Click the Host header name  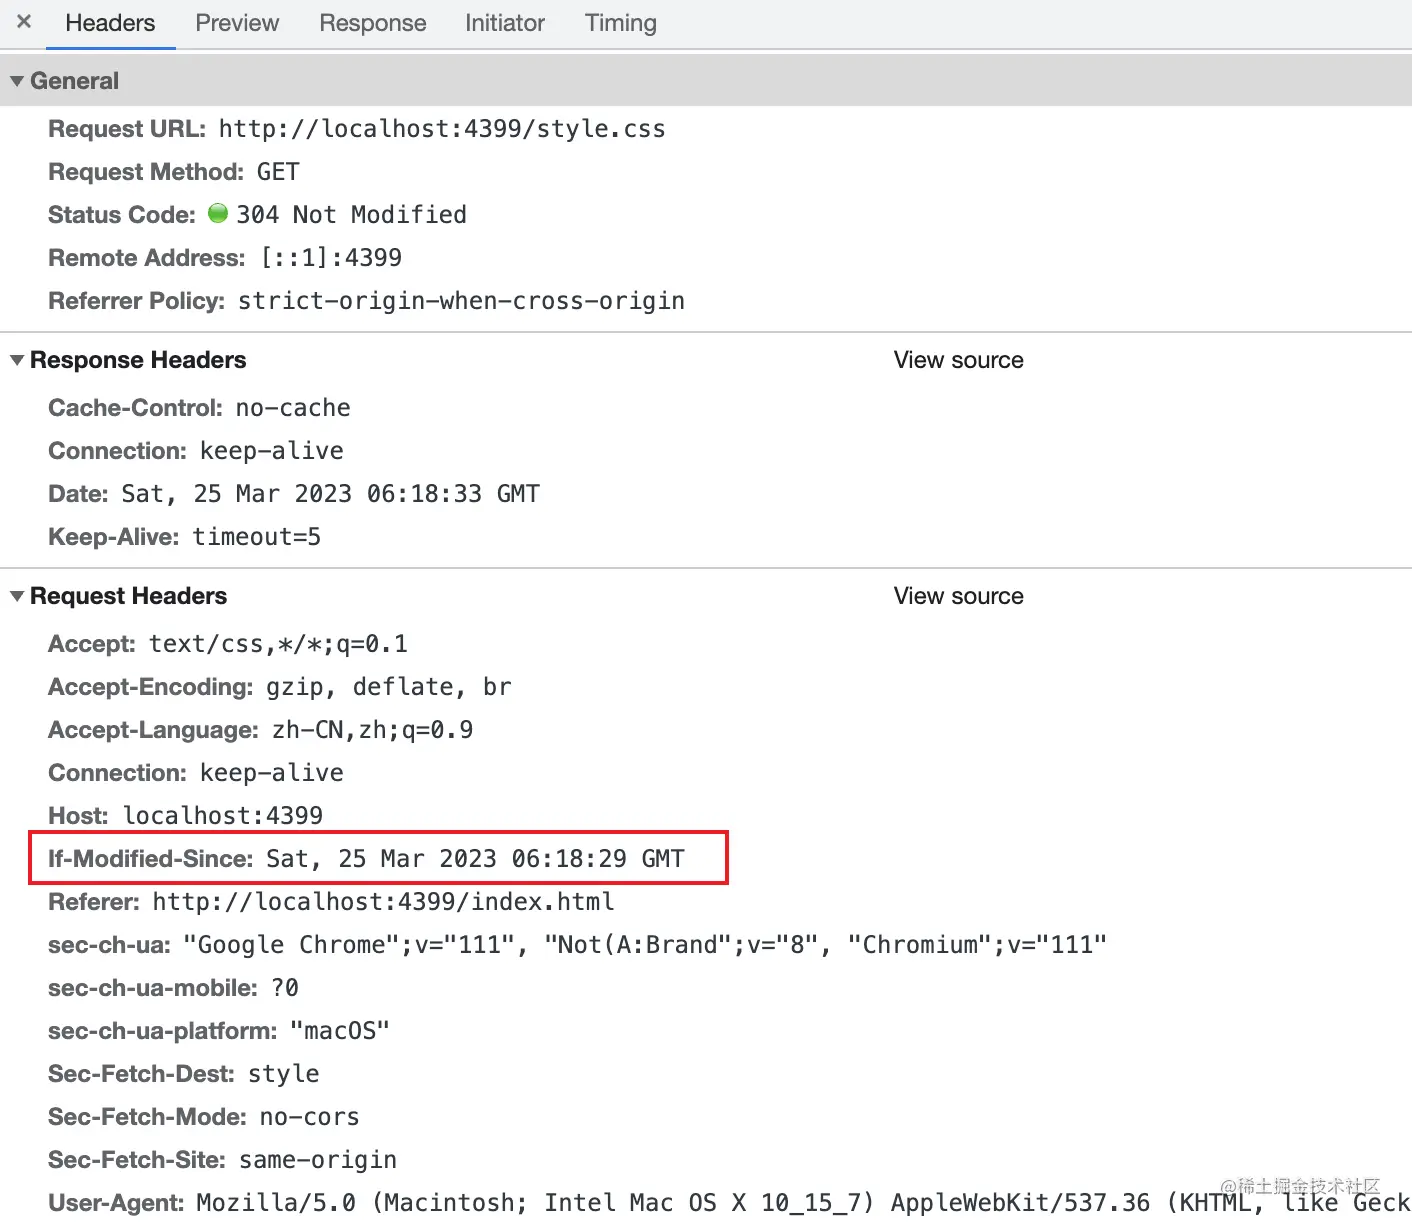click(x=78, y=816)
